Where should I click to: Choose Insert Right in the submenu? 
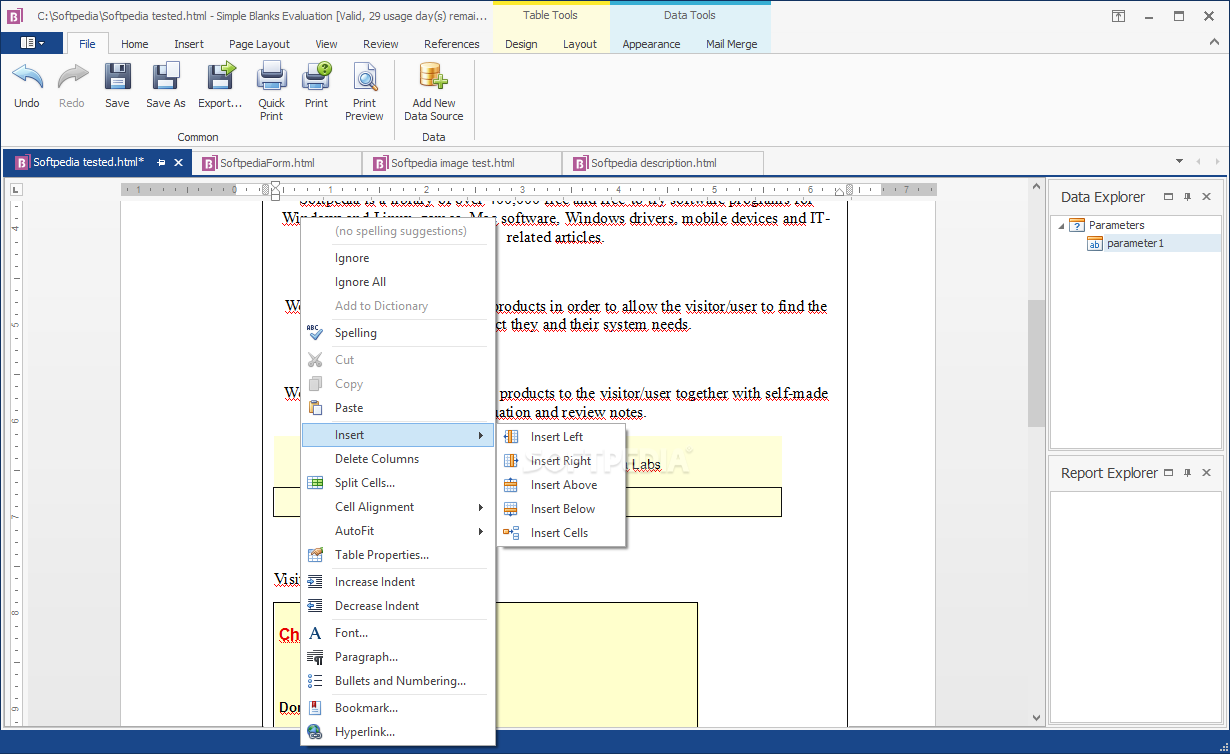click(x=562, y=461)
